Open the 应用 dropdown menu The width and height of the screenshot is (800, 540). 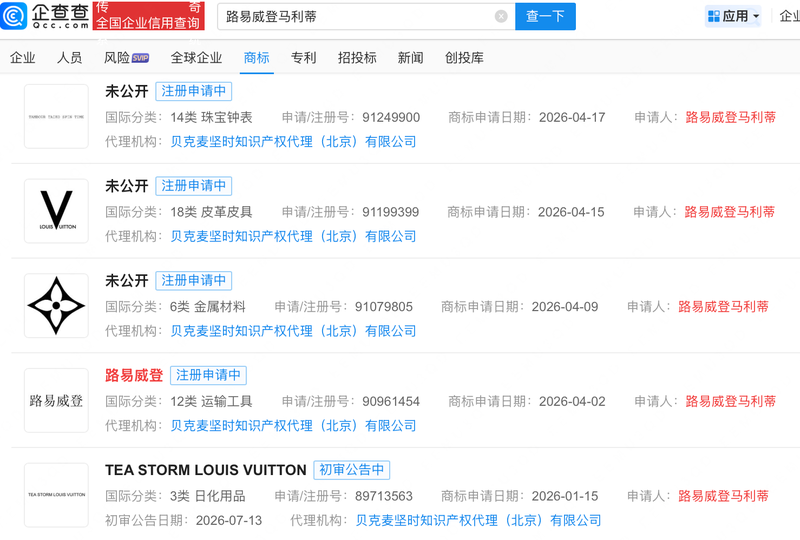(733, 16)
